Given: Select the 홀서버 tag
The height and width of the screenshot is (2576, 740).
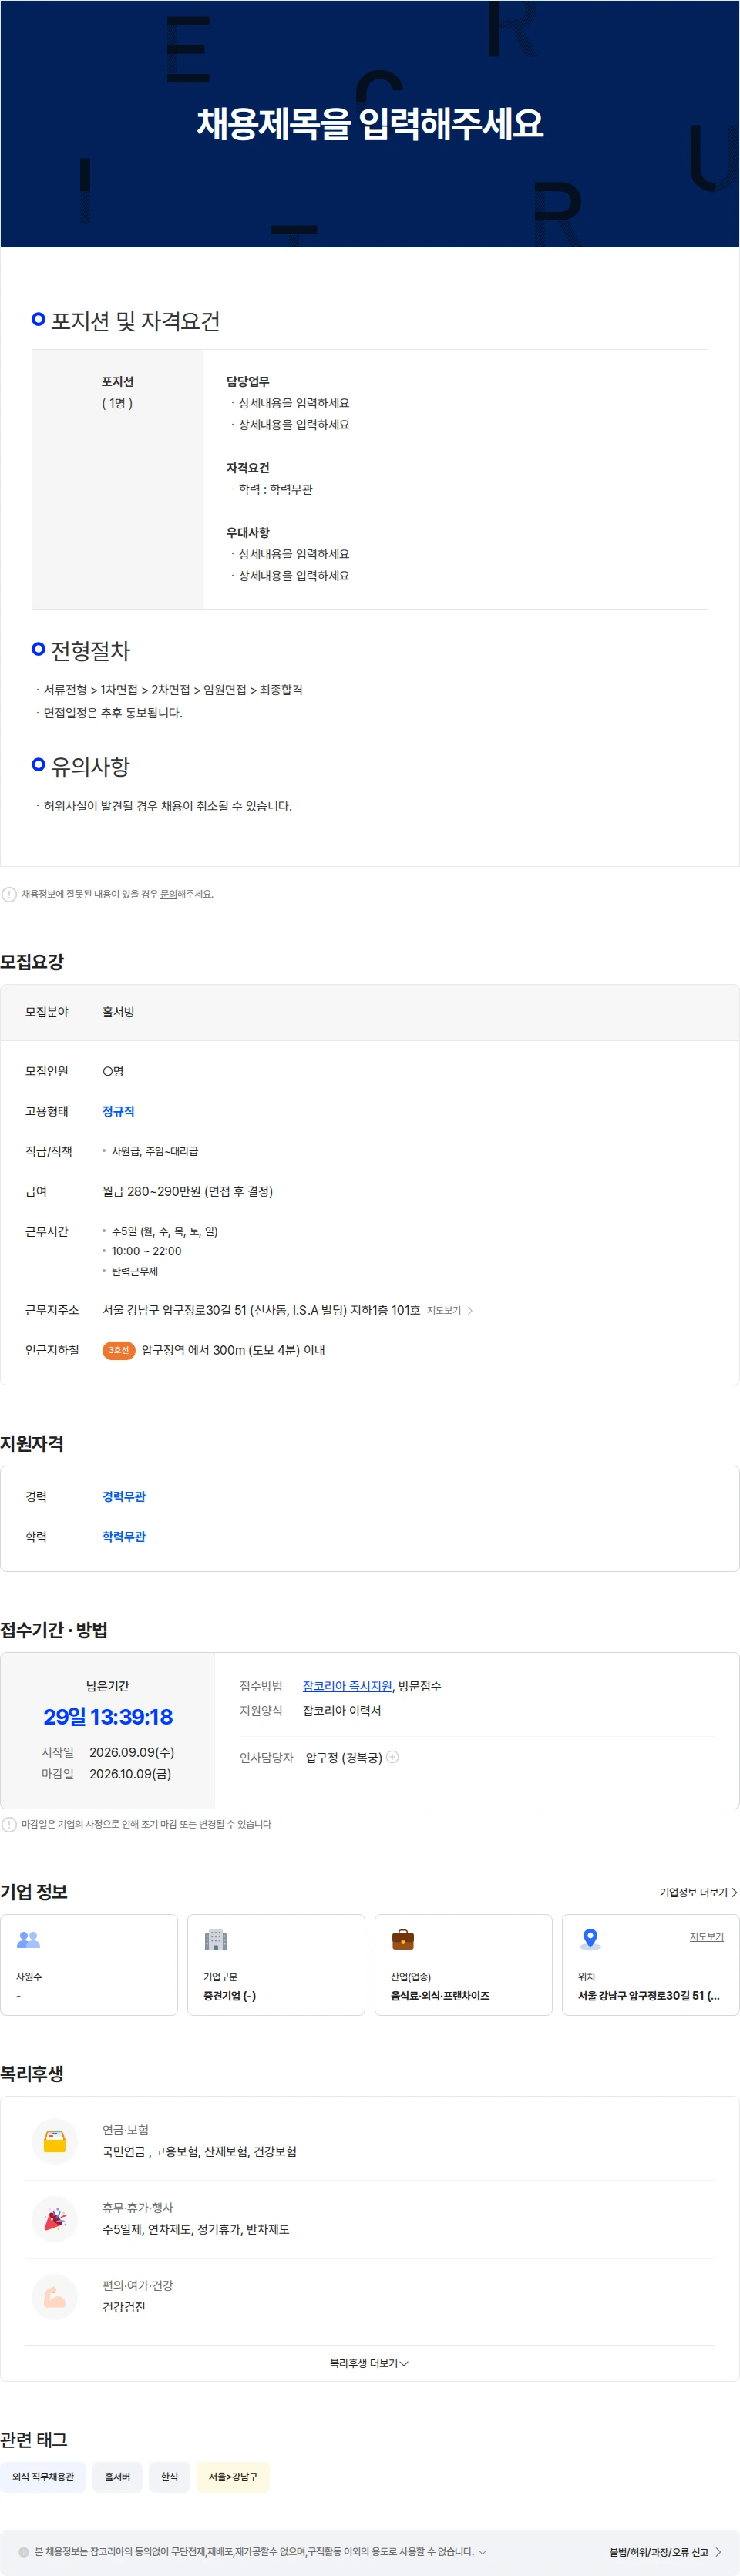Looking at the screenshot, I should (117, 2477).
